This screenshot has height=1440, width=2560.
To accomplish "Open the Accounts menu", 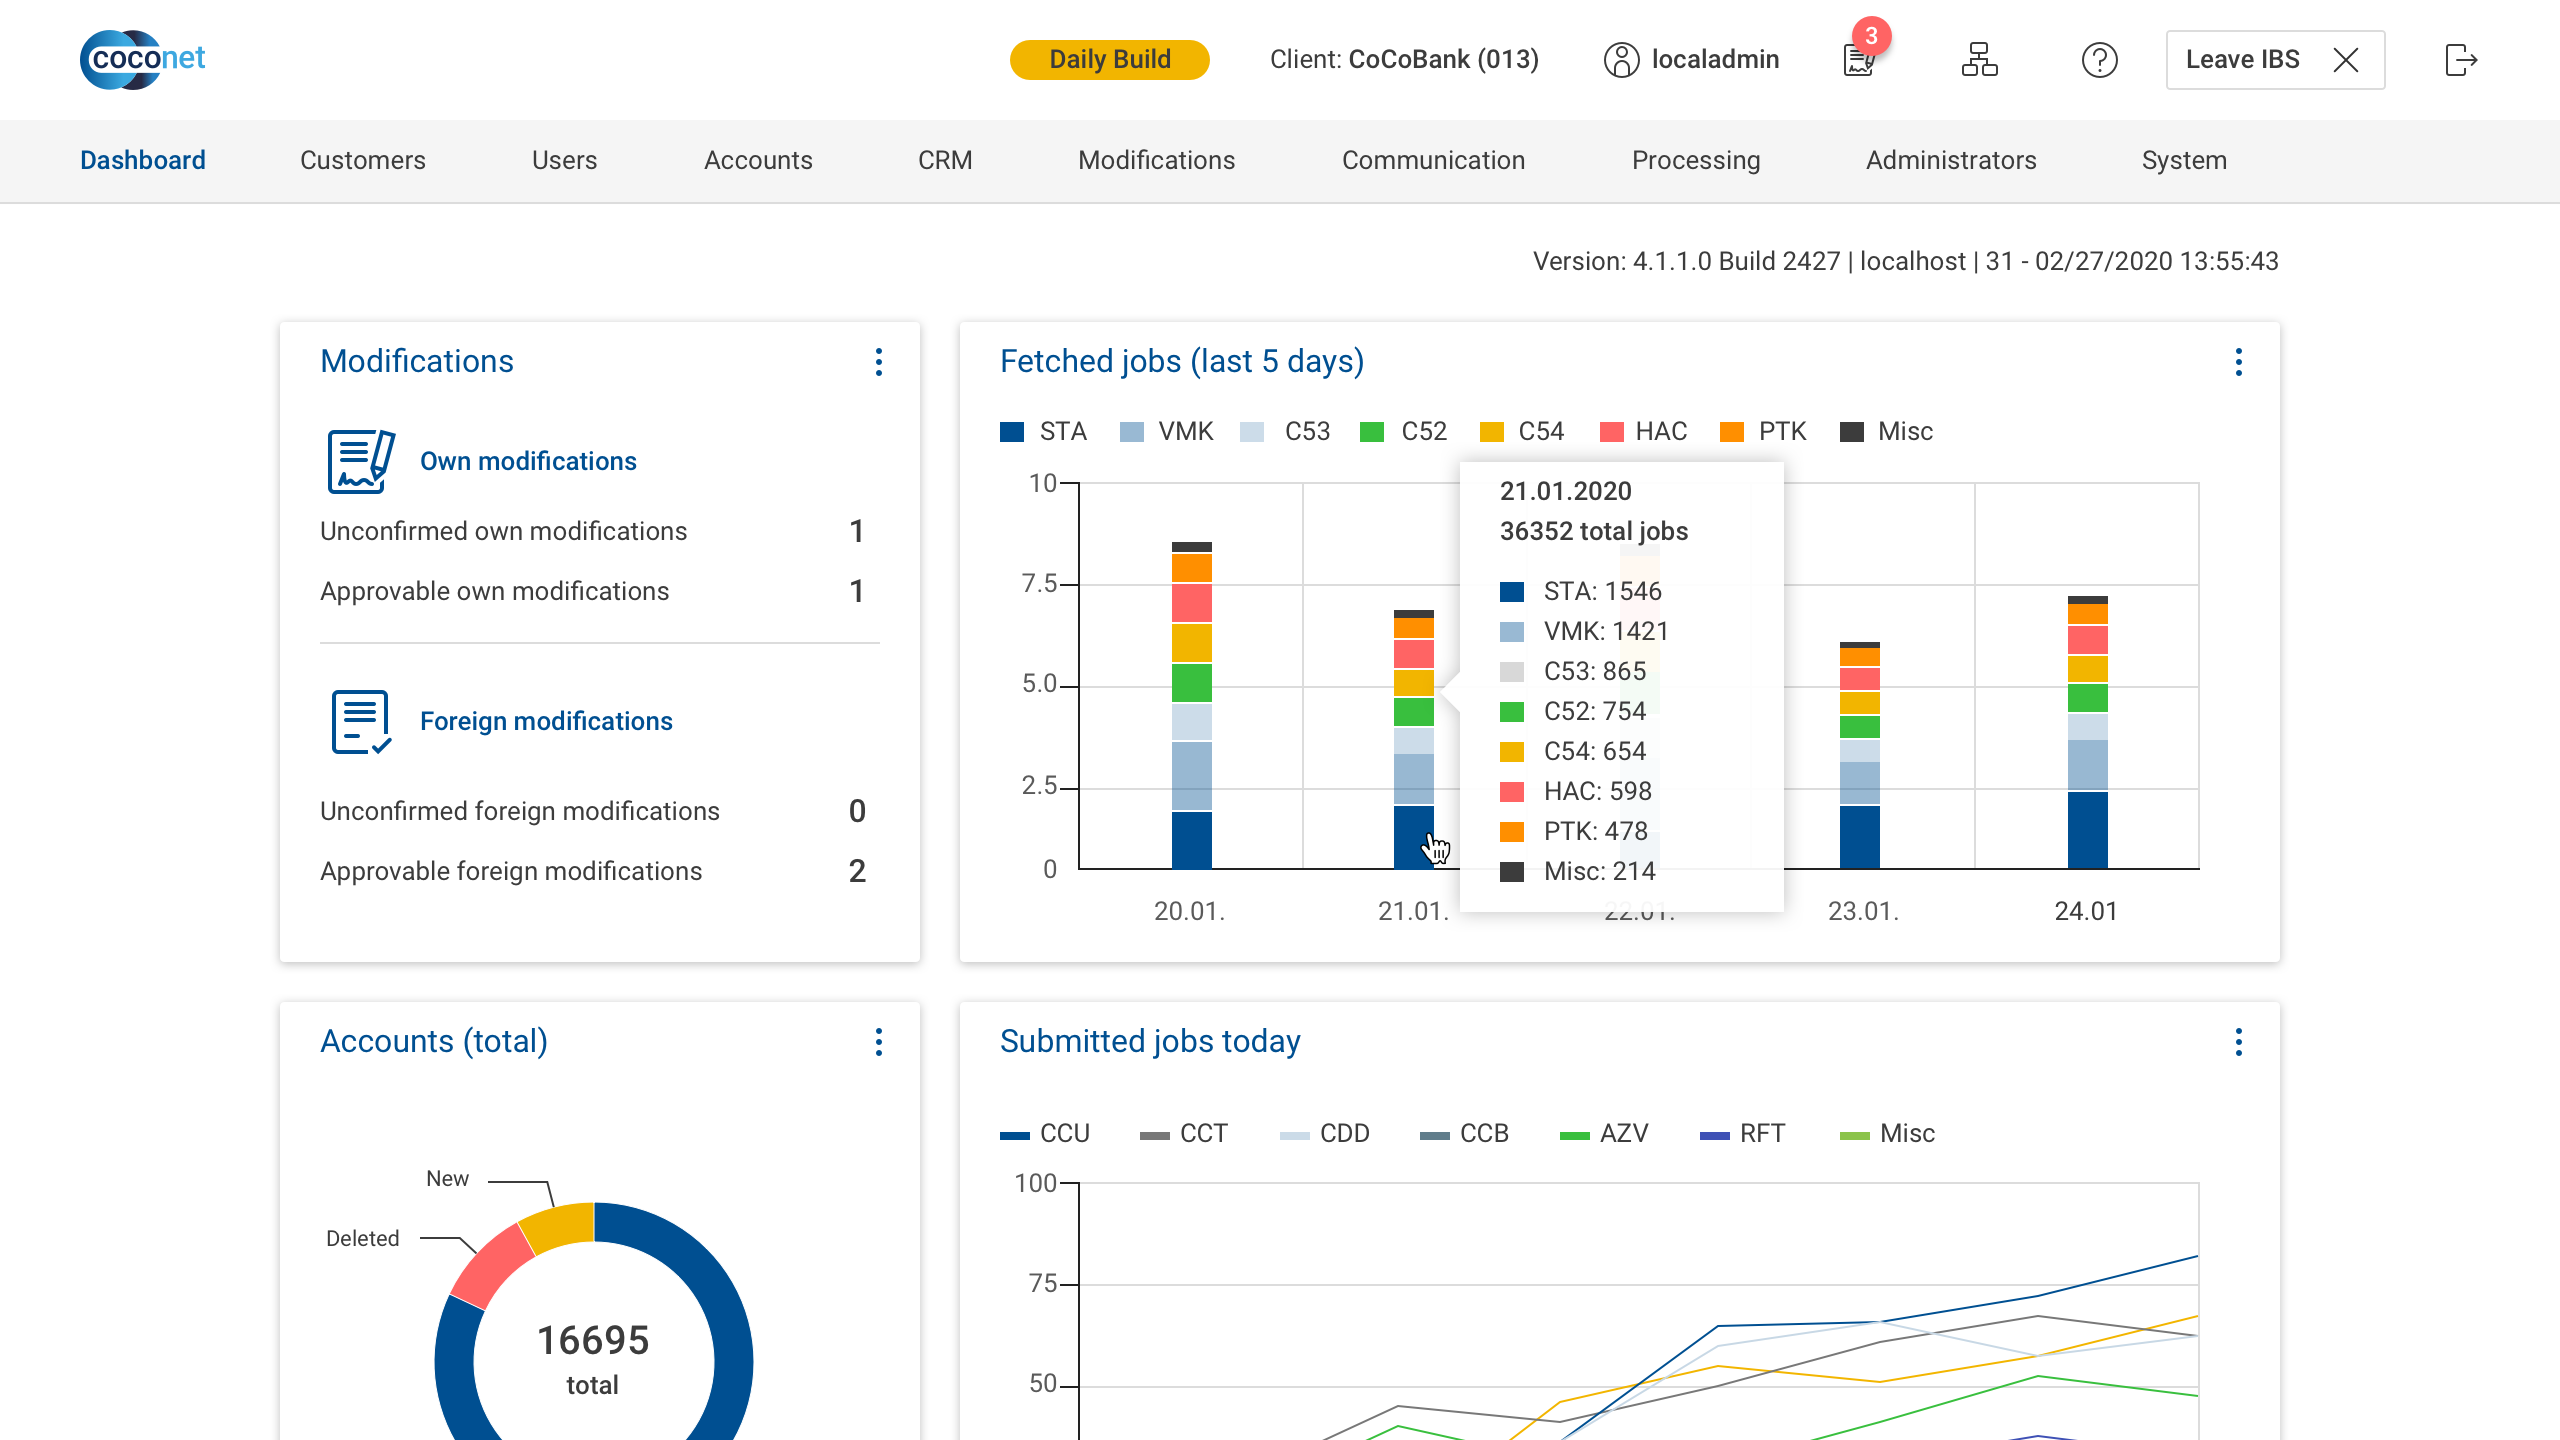I will (758, 160).
